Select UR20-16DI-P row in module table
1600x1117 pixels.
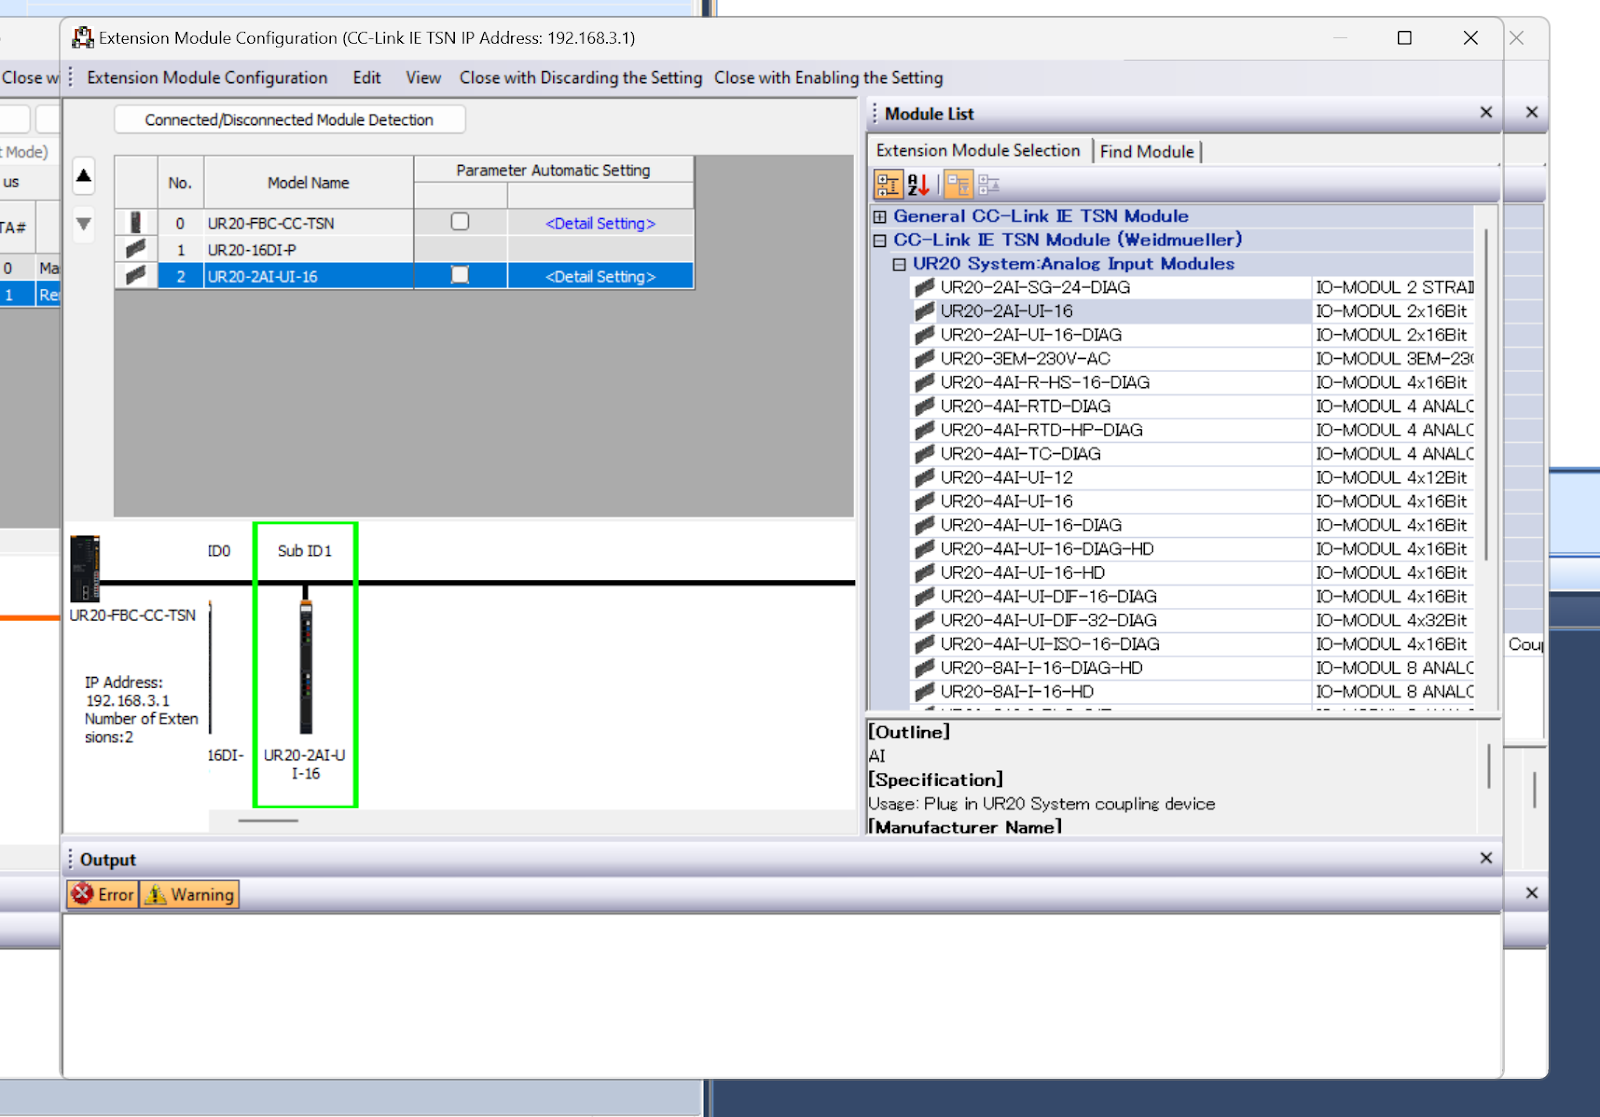coord(405,249)
